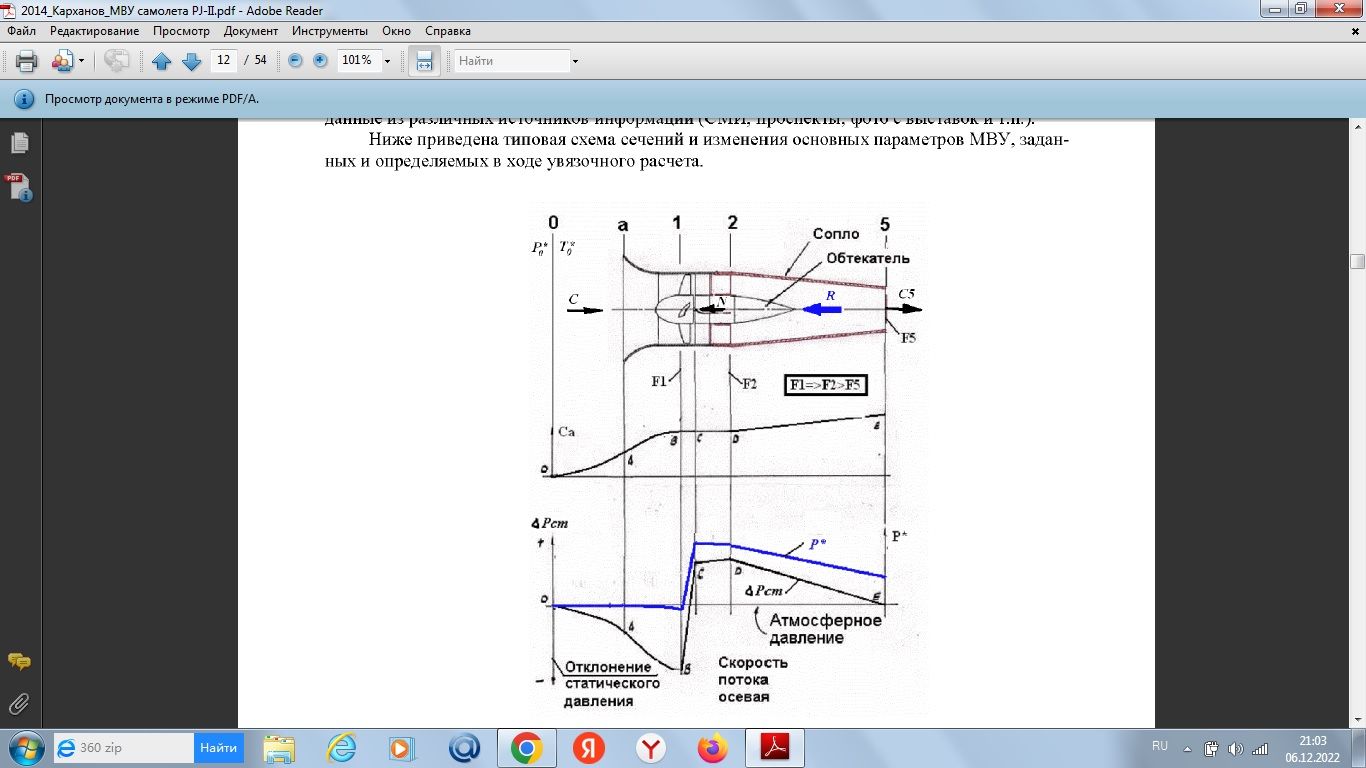Go to previous page with up arrow

tap(162, 61)
